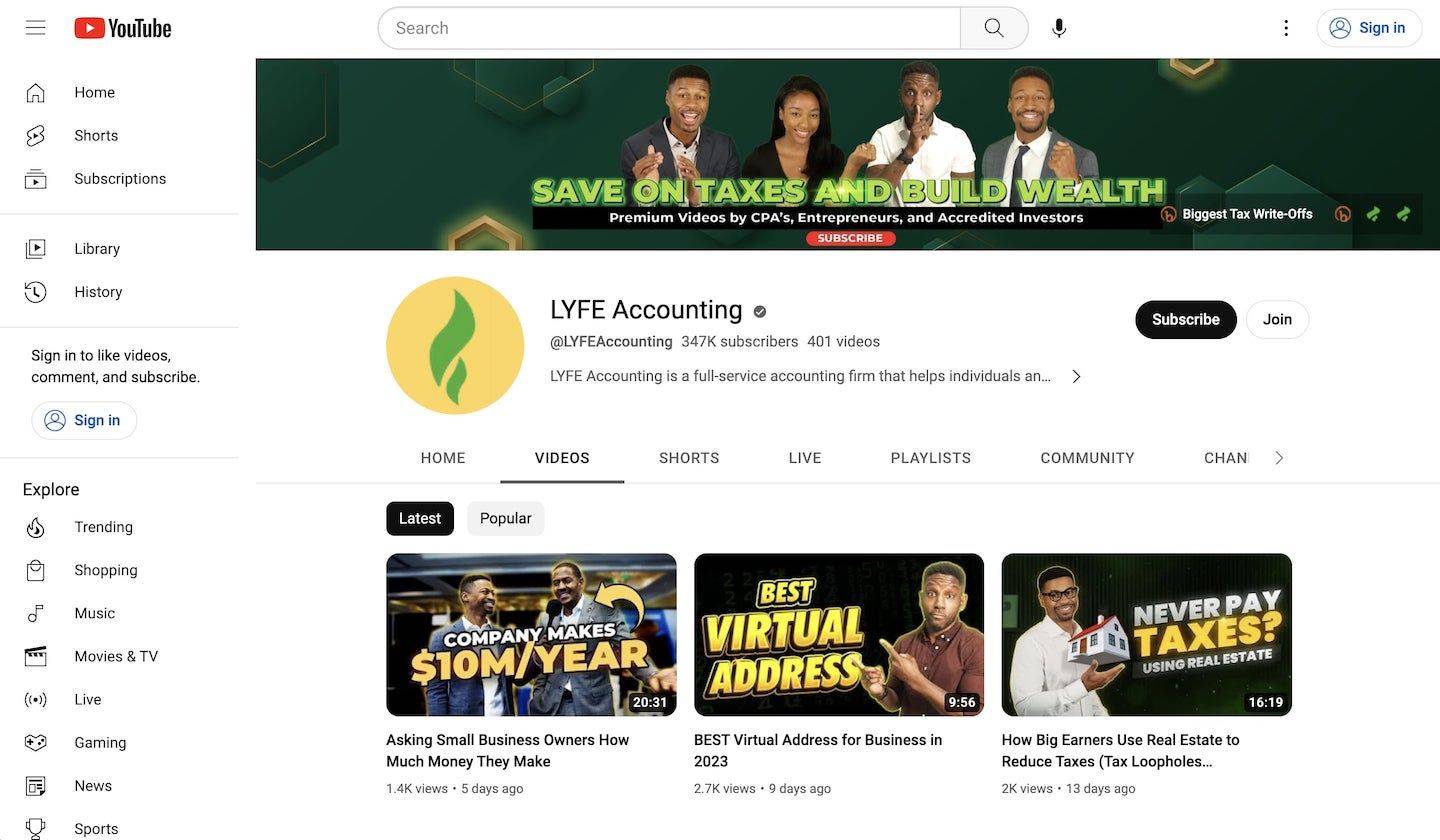1440x840 pixels.
Task: Expand the full channel description
Action: pos(1076,375)
